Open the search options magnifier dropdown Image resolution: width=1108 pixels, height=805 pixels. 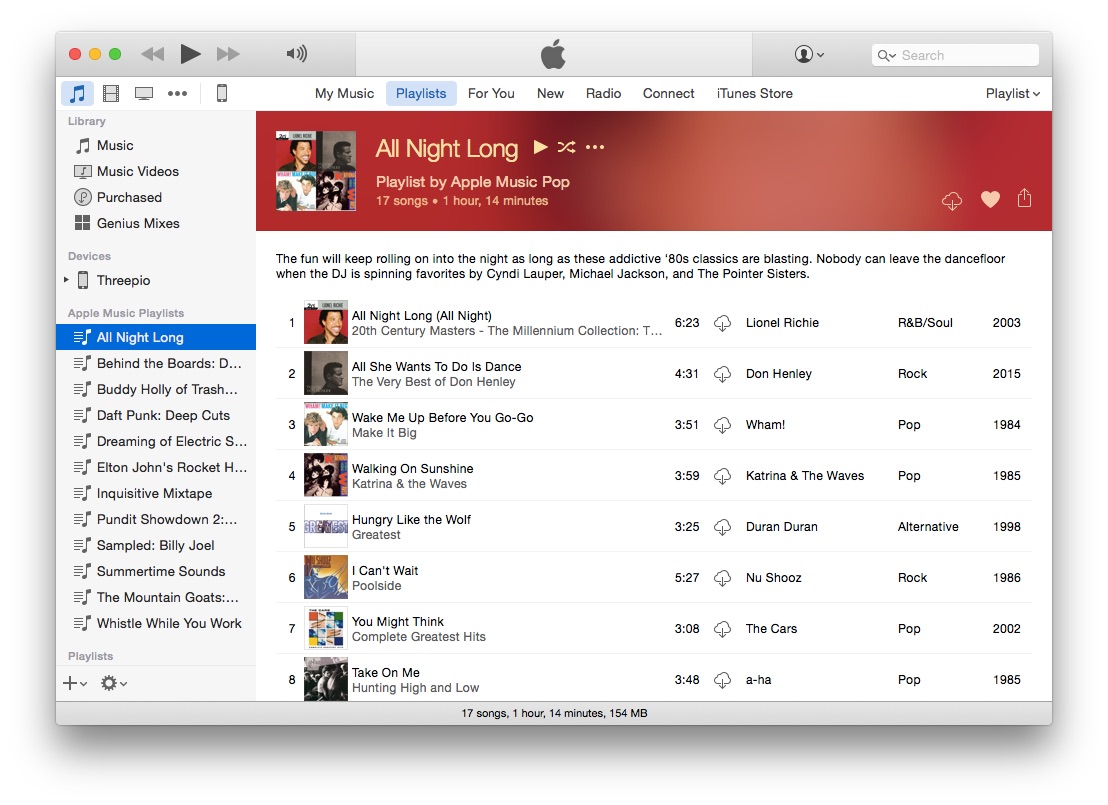point(887,55)
